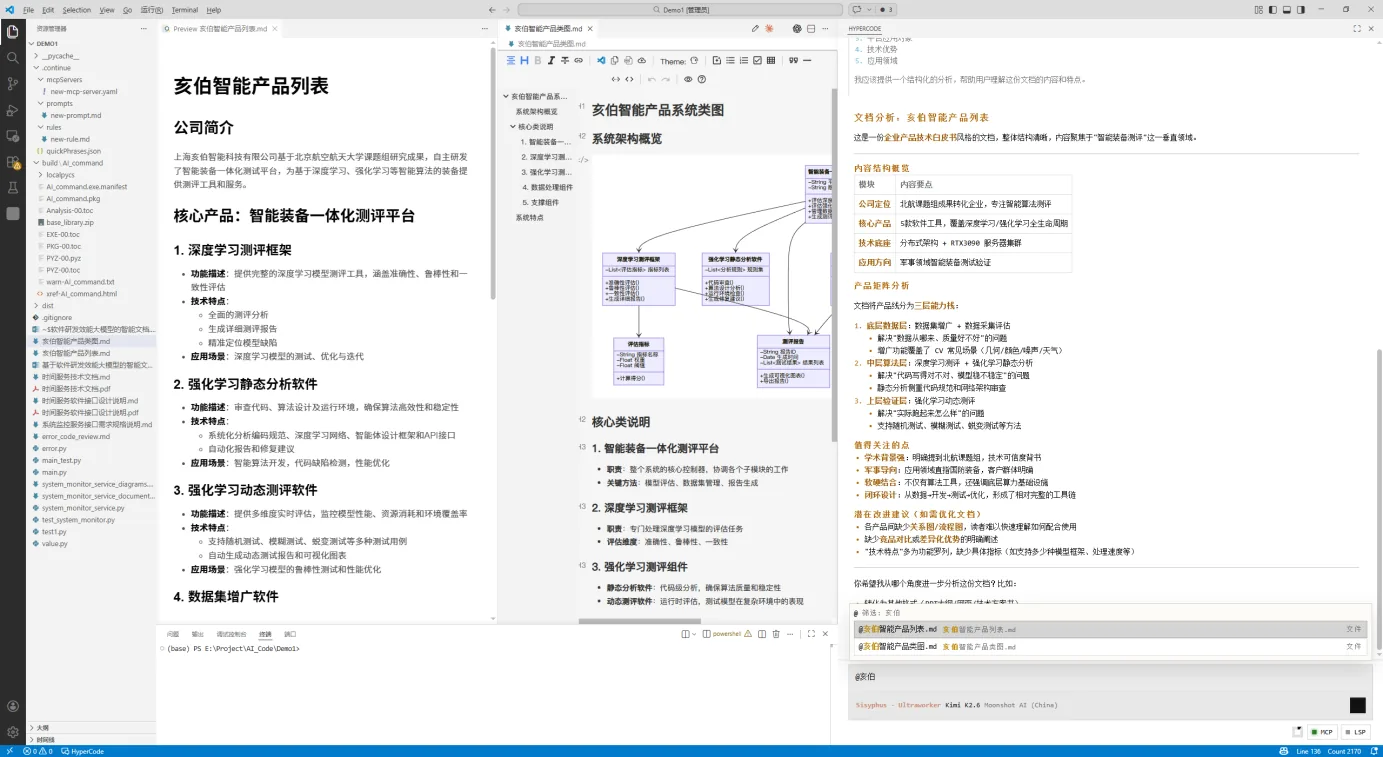The width and height of the screenshot is (1383, 757).
Task: Open the Extensions view in the activity bar
Action: [13, 161]
